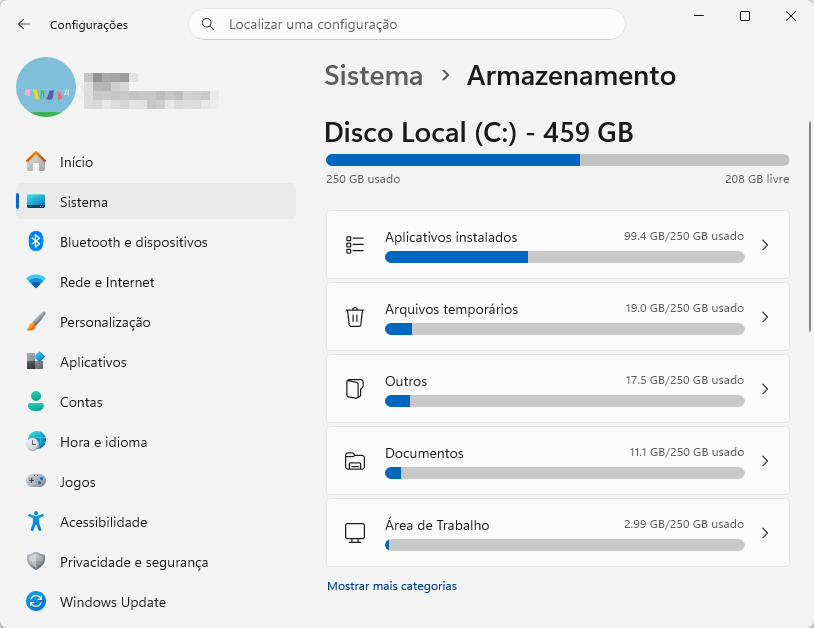The width and height of the screenshot is (814, 628).
Task: Click the Privacidade e segurança shield icon
Action: 36,561
